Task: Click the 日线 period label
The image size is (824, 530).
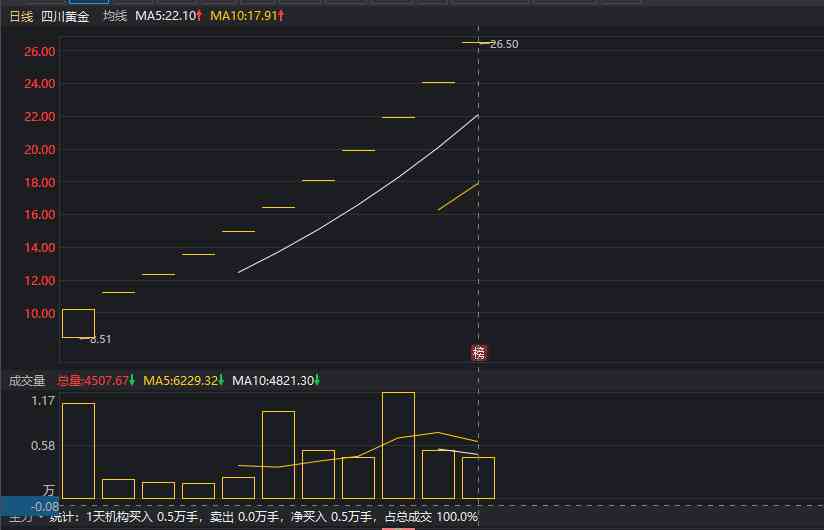Action: (21, 17)
